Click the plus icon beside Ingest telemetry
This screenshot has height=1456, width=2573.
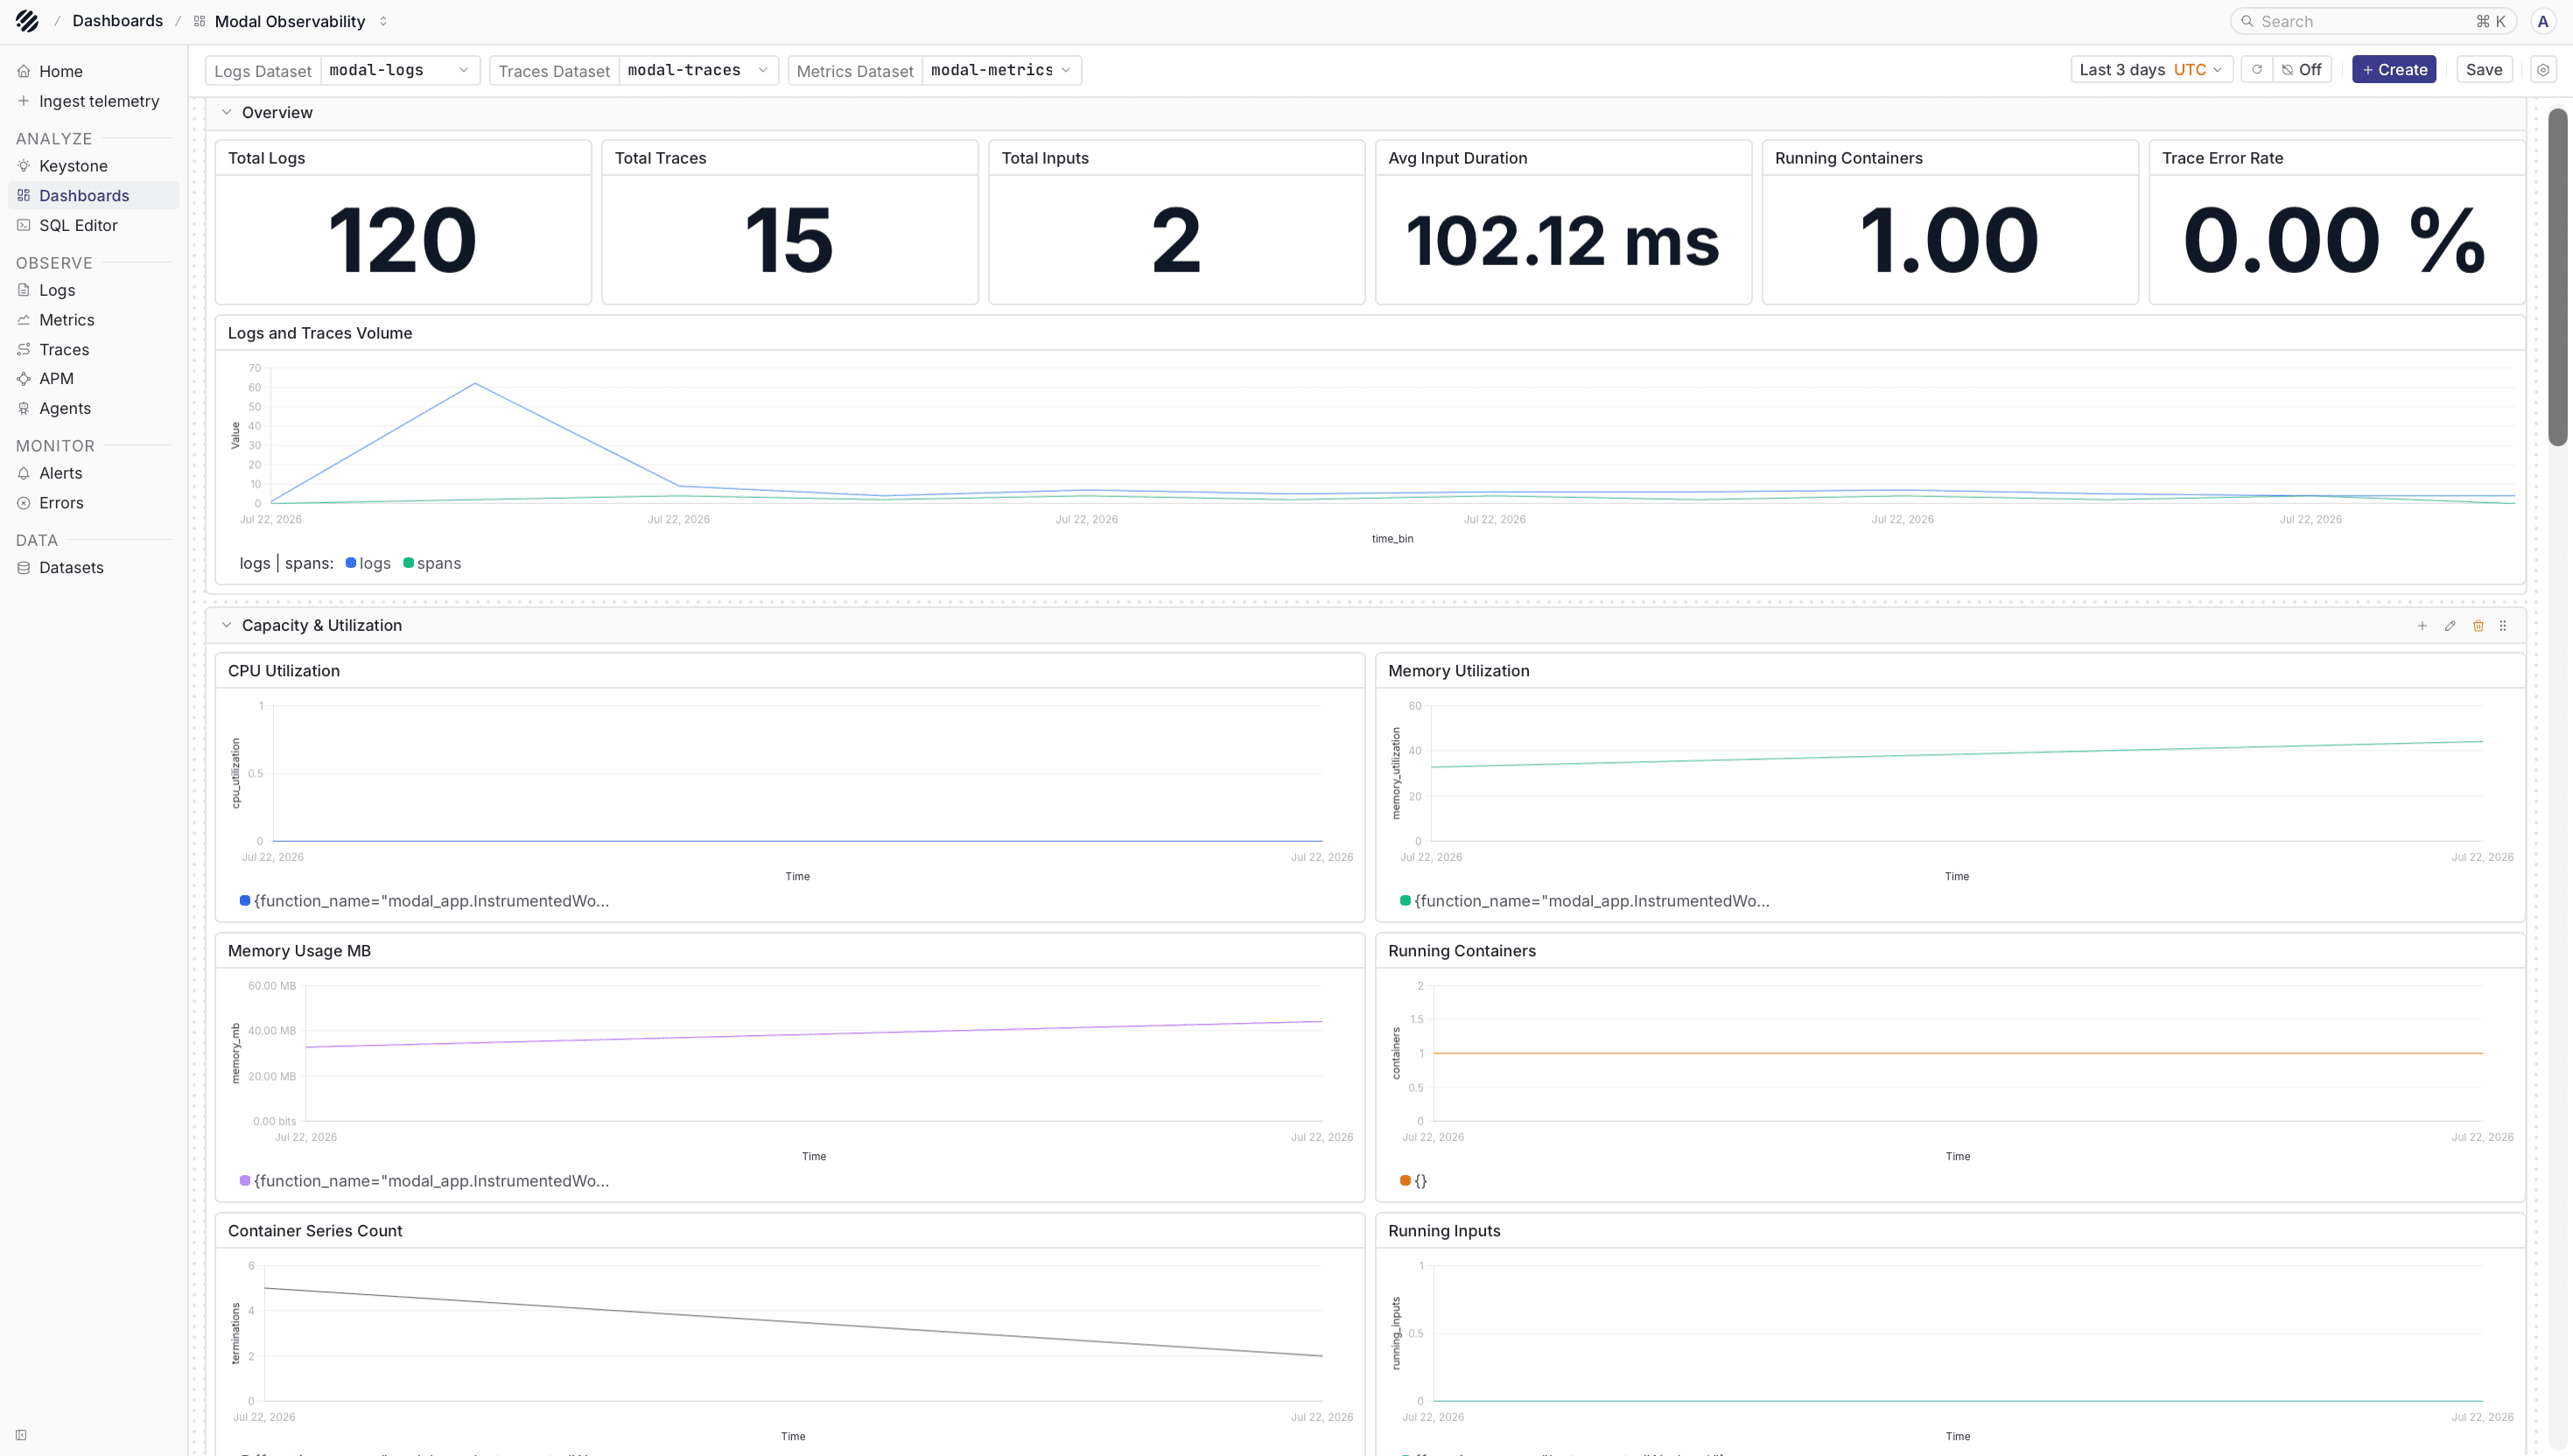pyautogui.click(x=23, y=101)
